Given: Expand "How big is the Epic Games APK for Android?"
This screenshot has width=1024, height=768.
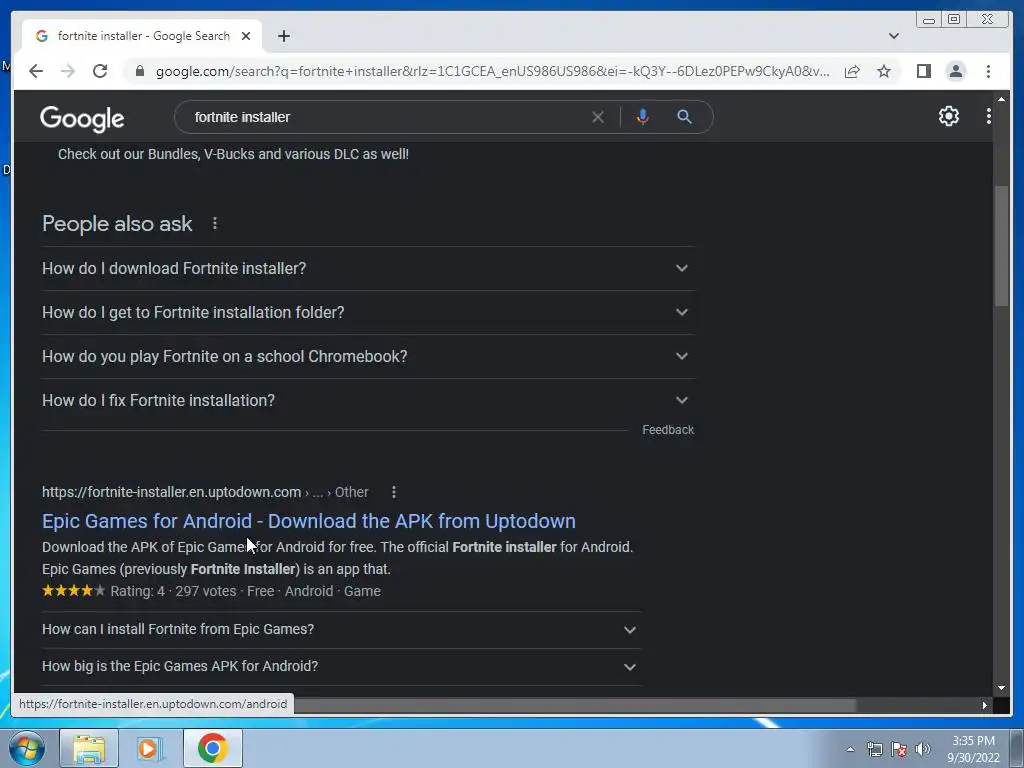Looking at the screenshot, I should pos(341,667).
